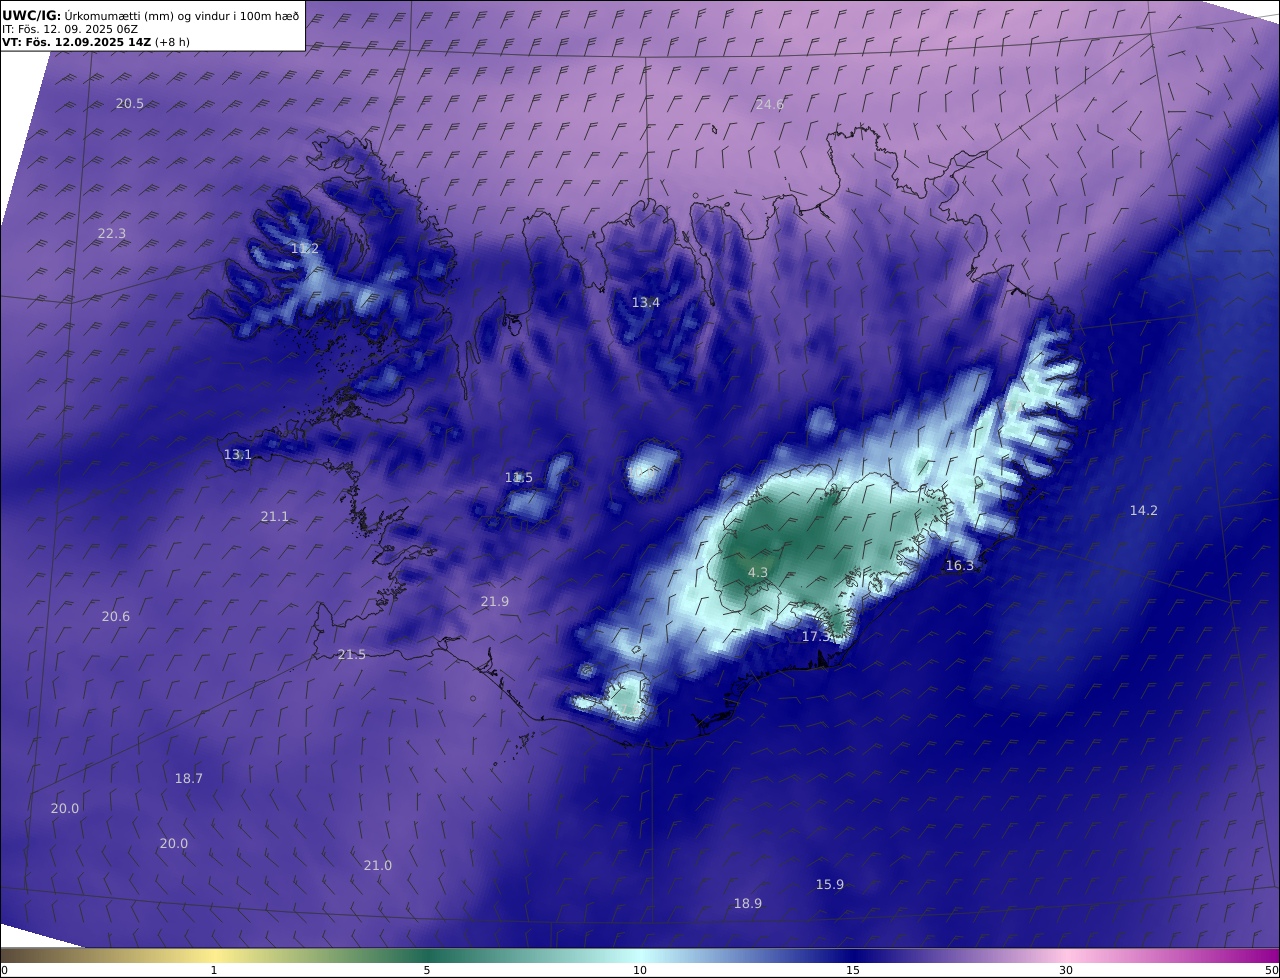
Task: Click the 21.1 value on the map
Action: 275,517
